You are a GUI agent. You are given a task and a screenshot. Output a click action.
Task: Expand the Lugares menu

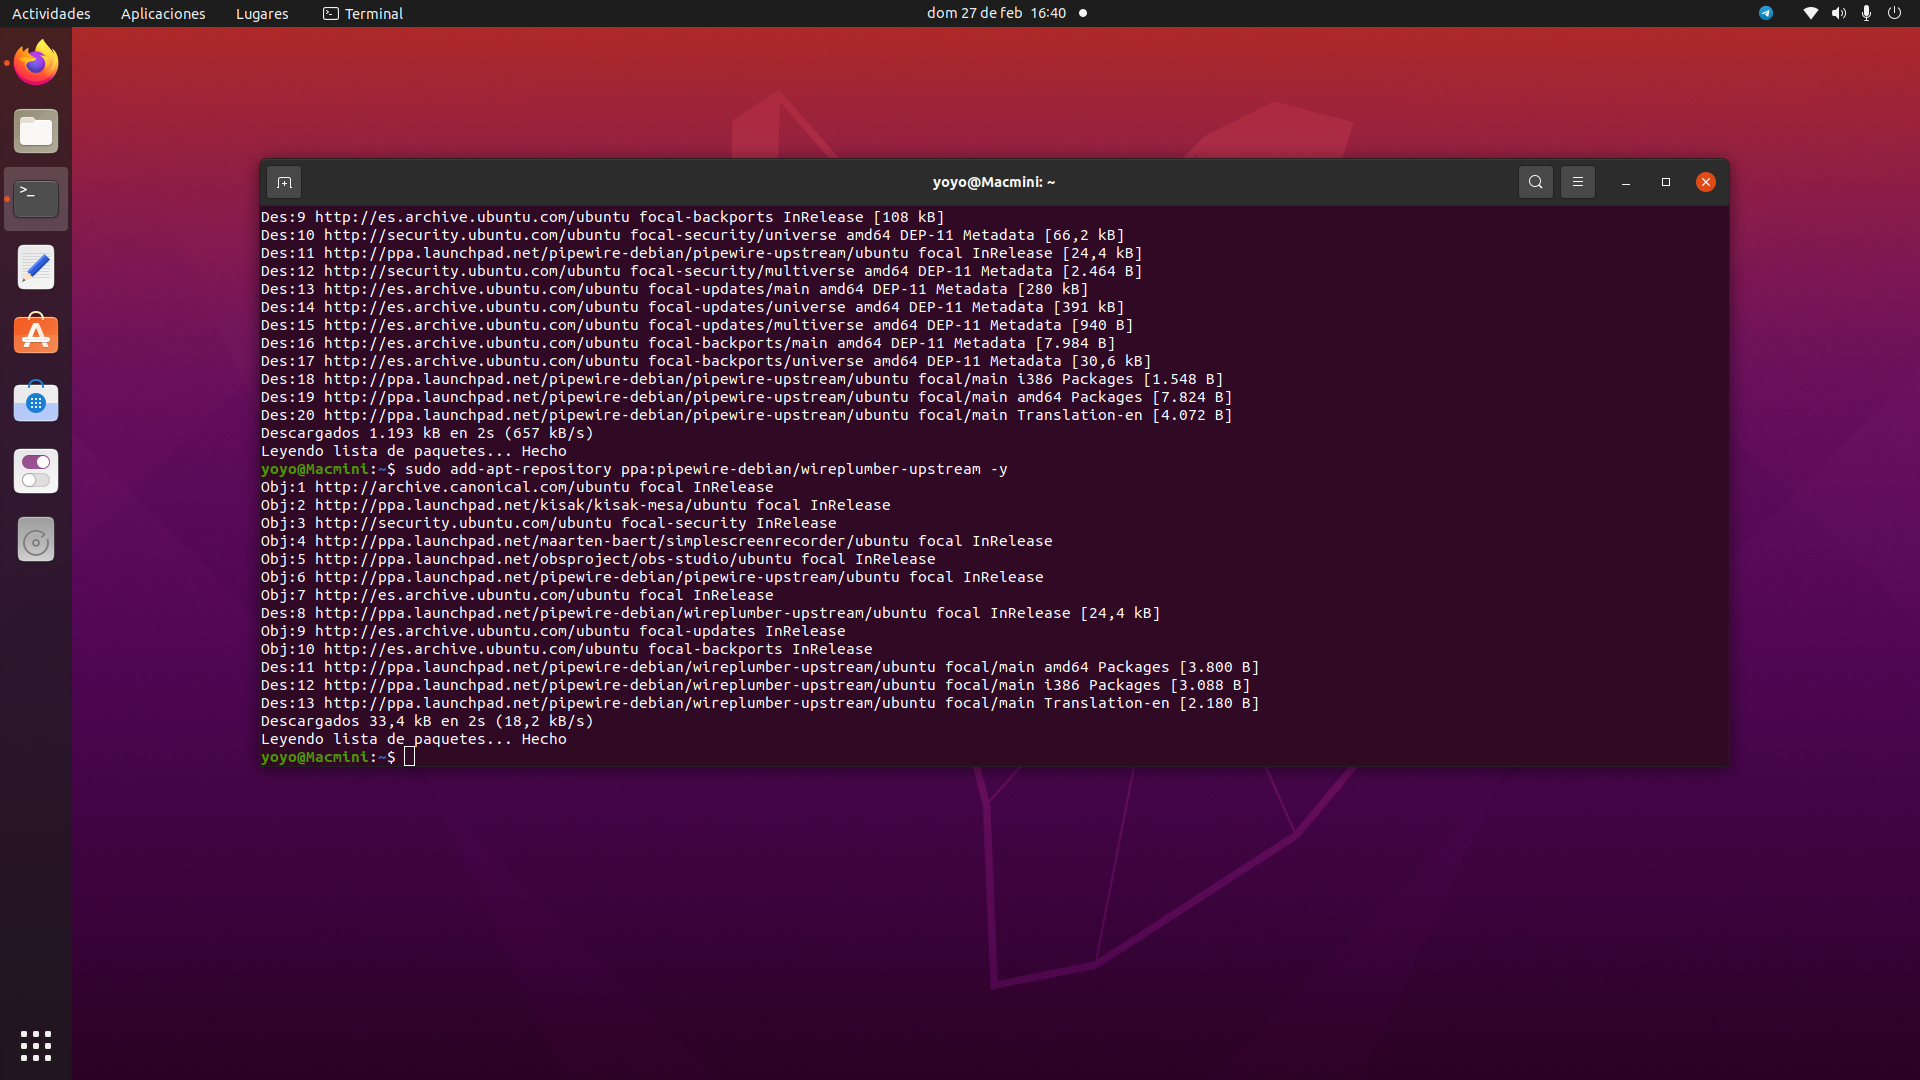coord(262,13)
